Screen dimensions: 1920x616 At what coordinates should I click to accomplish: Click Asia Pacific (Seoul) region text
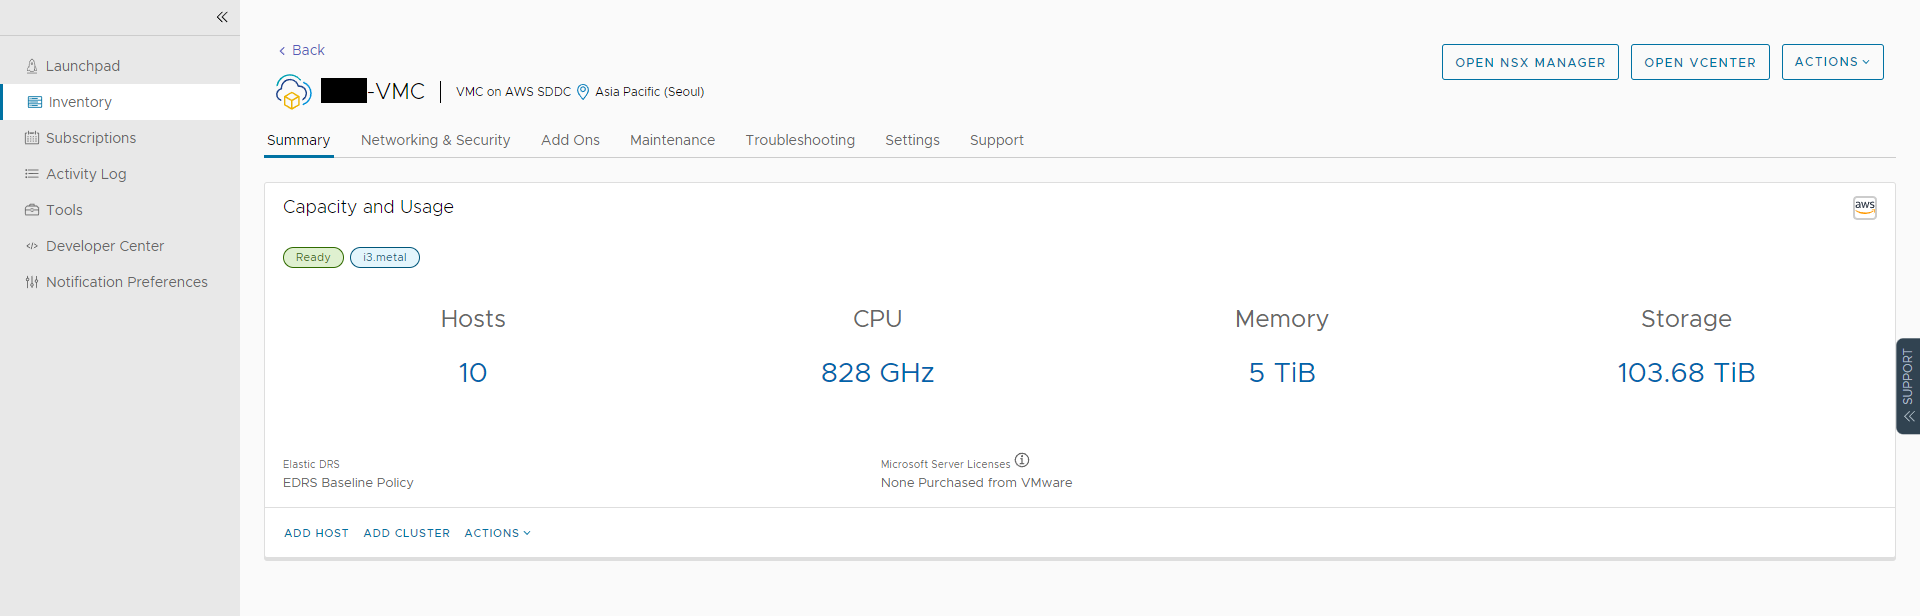pyautogui.click(x=650, y=92)
